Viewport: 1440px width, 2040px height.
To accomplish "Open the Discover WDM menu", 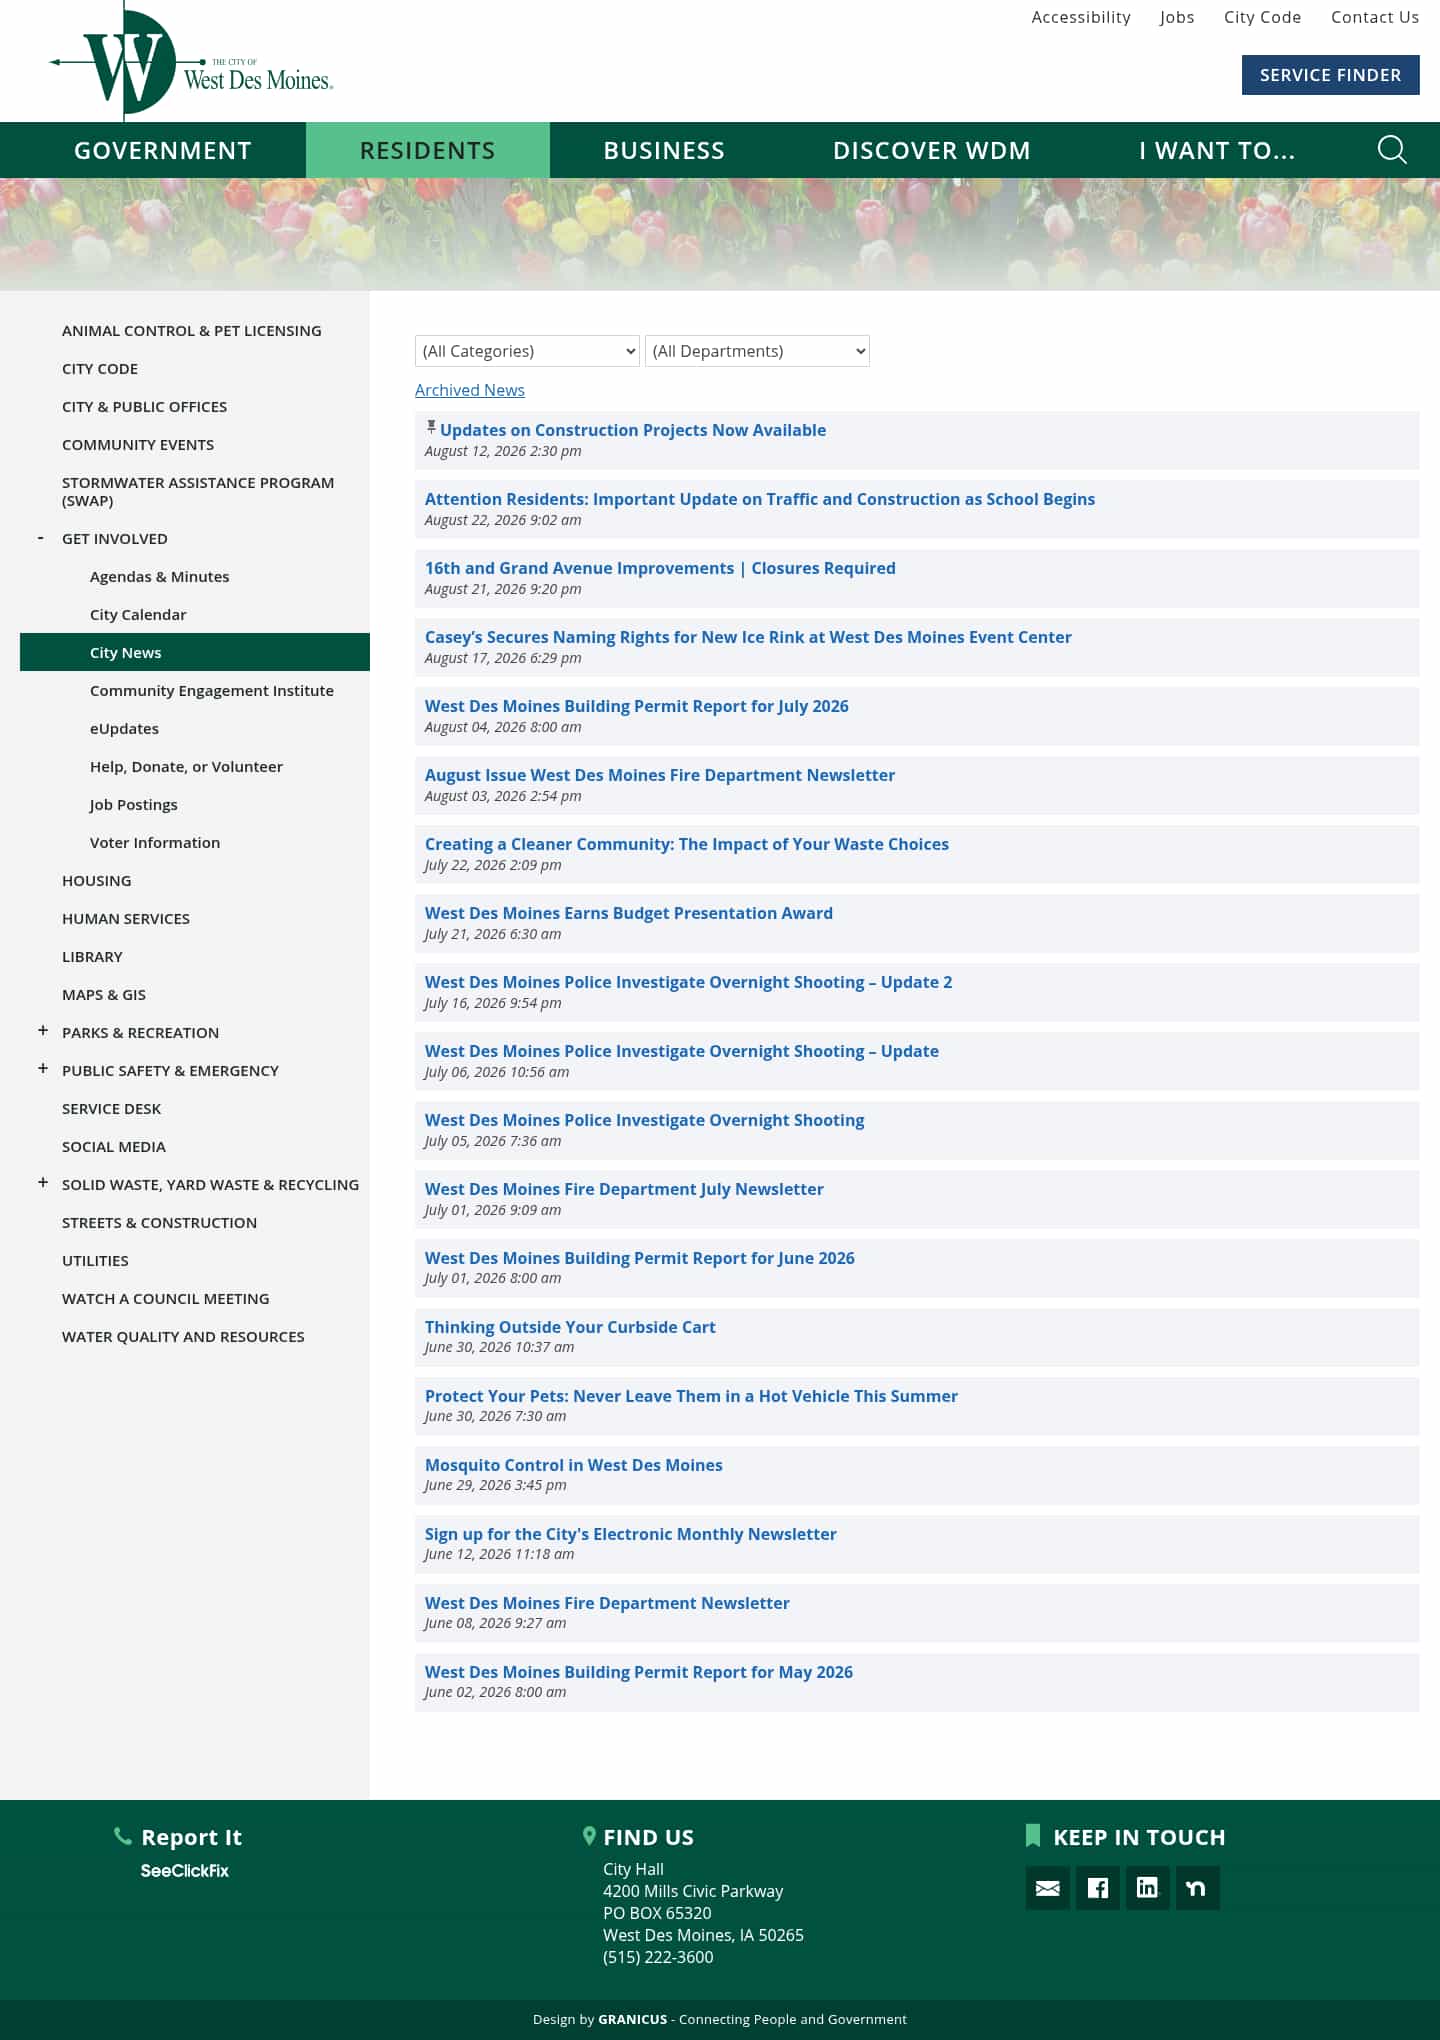I will pyautogui.click(x=932, y=150).
